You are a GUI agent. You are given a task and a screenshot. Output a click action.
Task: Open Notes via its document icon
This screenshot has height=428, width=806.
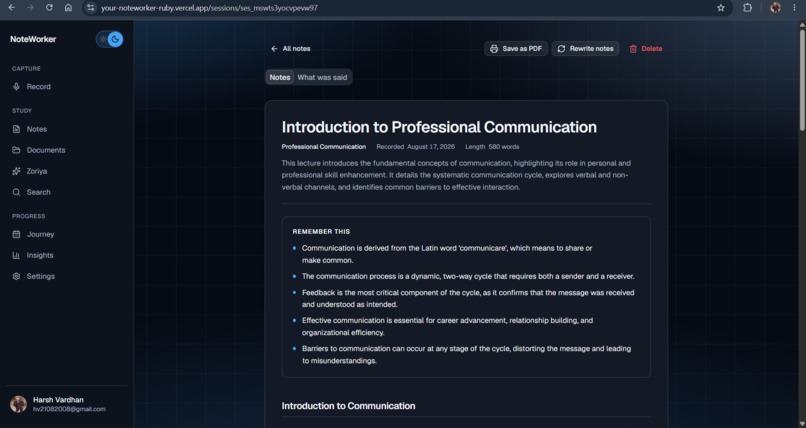point(16,129)
